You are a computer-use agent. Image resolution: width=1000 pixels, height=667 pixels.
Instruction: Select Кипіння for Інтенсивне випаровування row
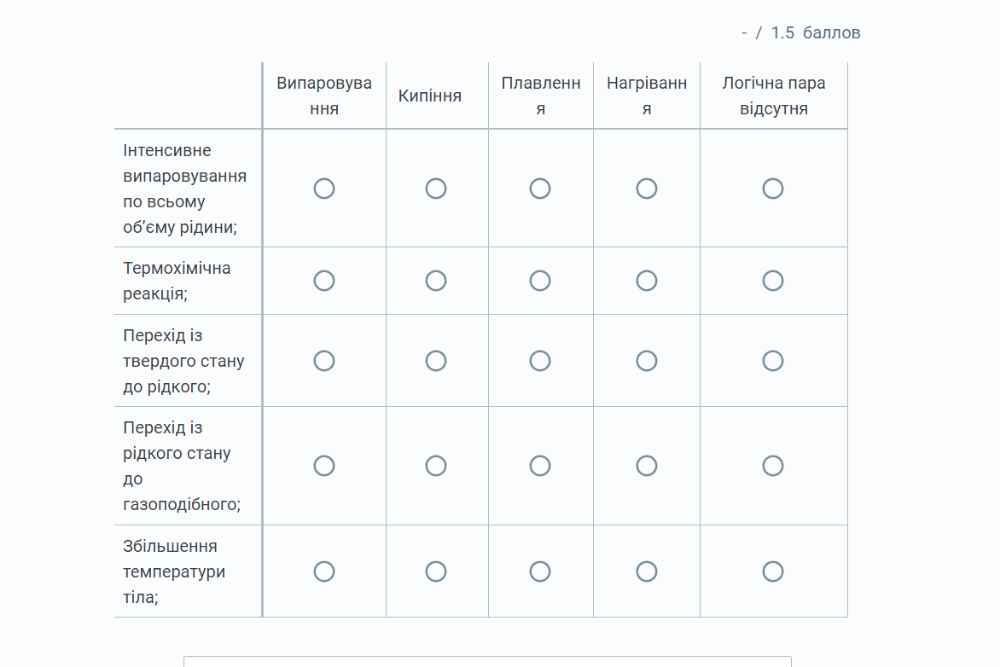(436, 189)
